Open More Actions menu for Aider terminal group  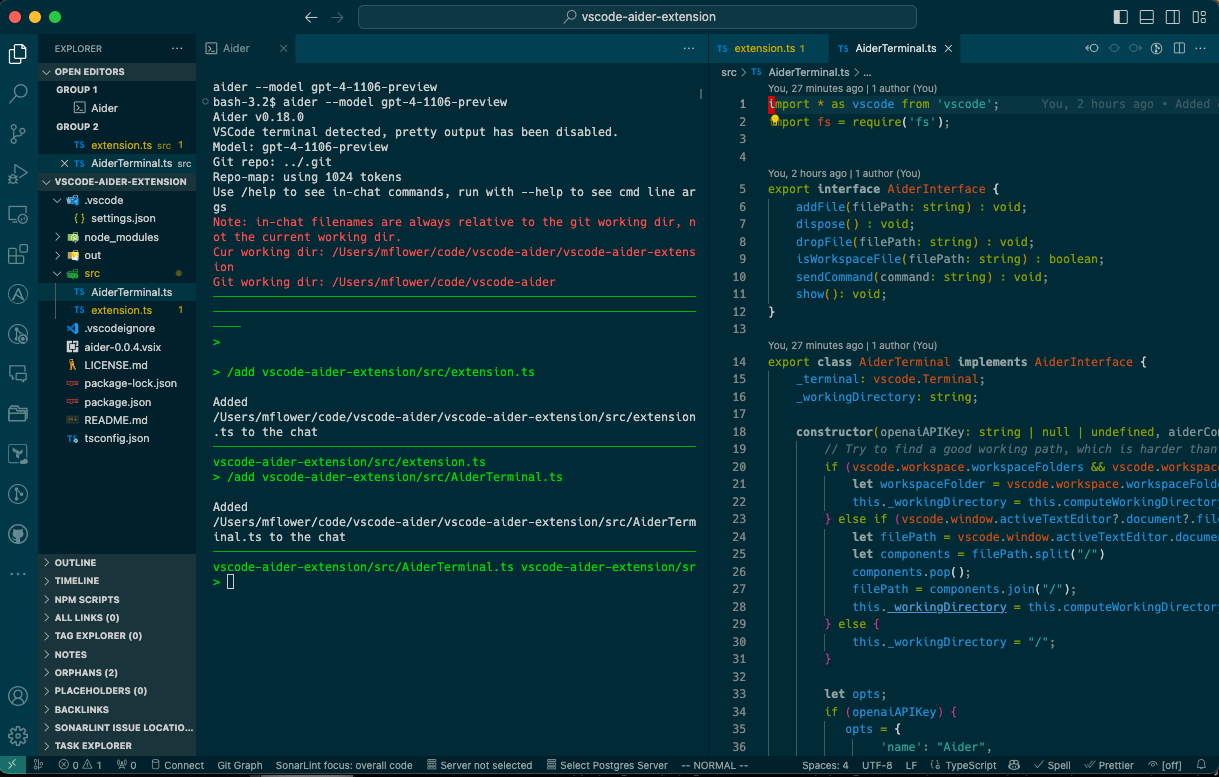689,48
